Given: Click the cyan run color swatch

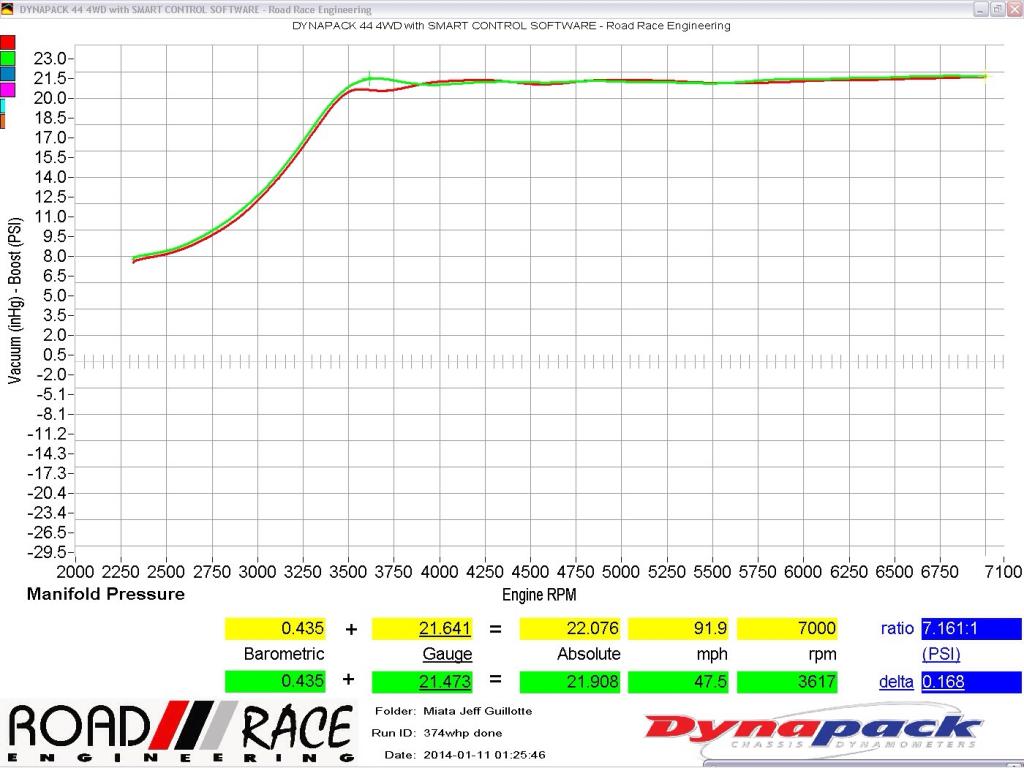Looking at the screenshot, I should coord(3,105).
